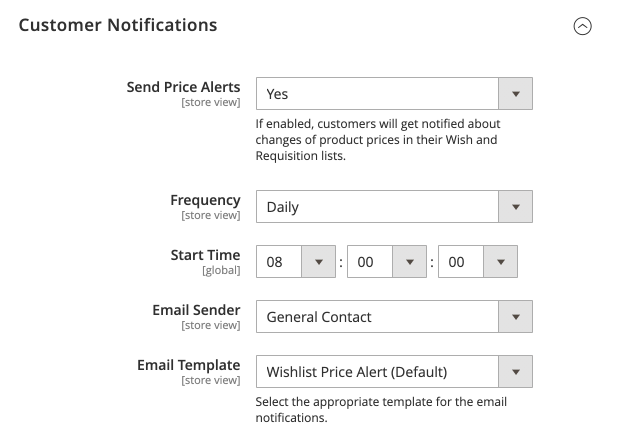Collapse the Customer Notifications section chevron icon
This screenshot has height=446, width=621.
(582, 27)
